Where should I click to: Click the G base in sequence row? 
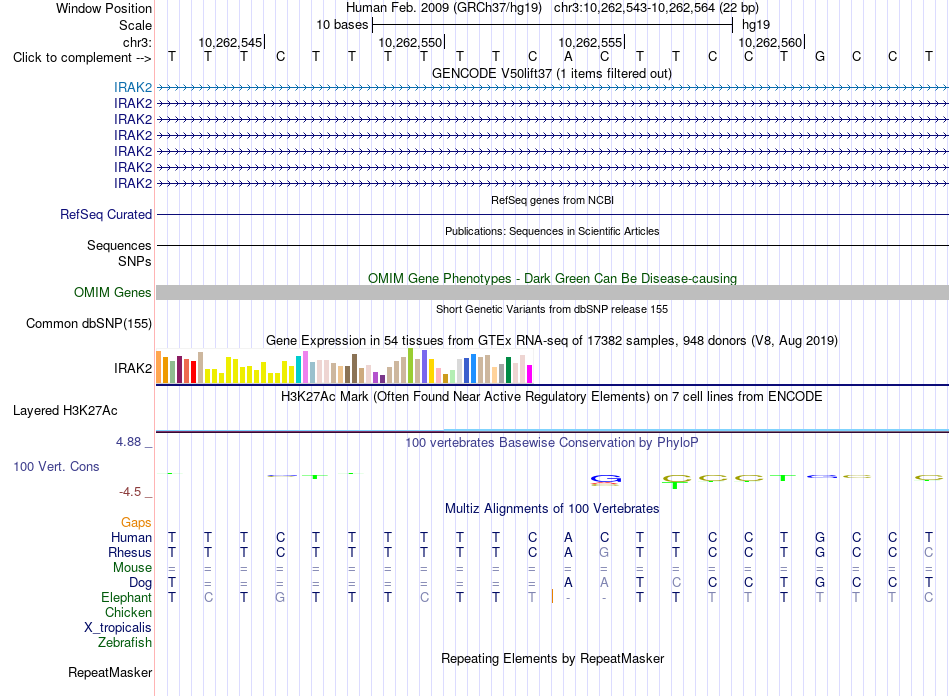tap(820, 56)
